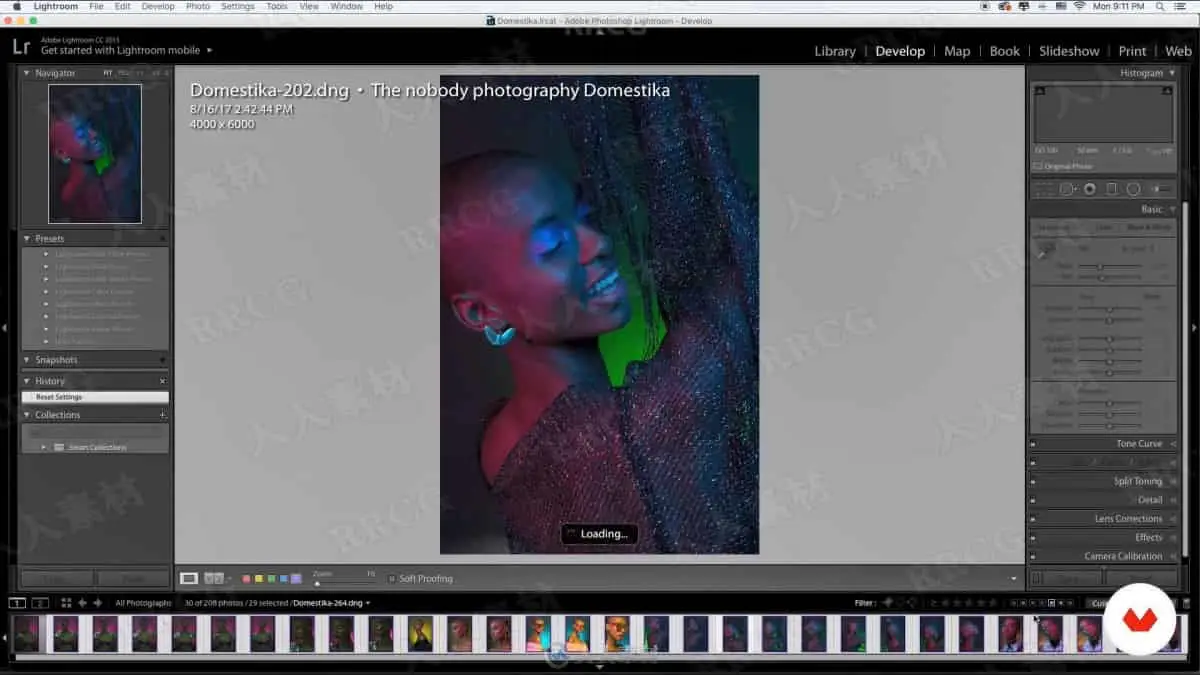Open the toolbar content dropdown arrow
1200x675 pixels.
click(x=1014, y=579)
